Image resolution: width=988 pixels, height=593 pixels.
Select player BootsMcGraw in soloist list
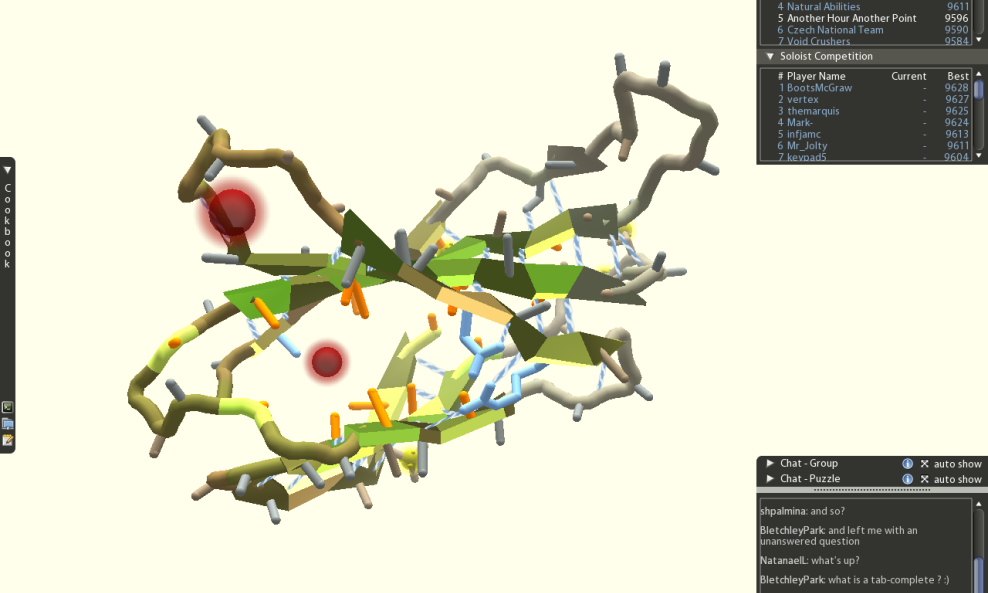[819, 88]
